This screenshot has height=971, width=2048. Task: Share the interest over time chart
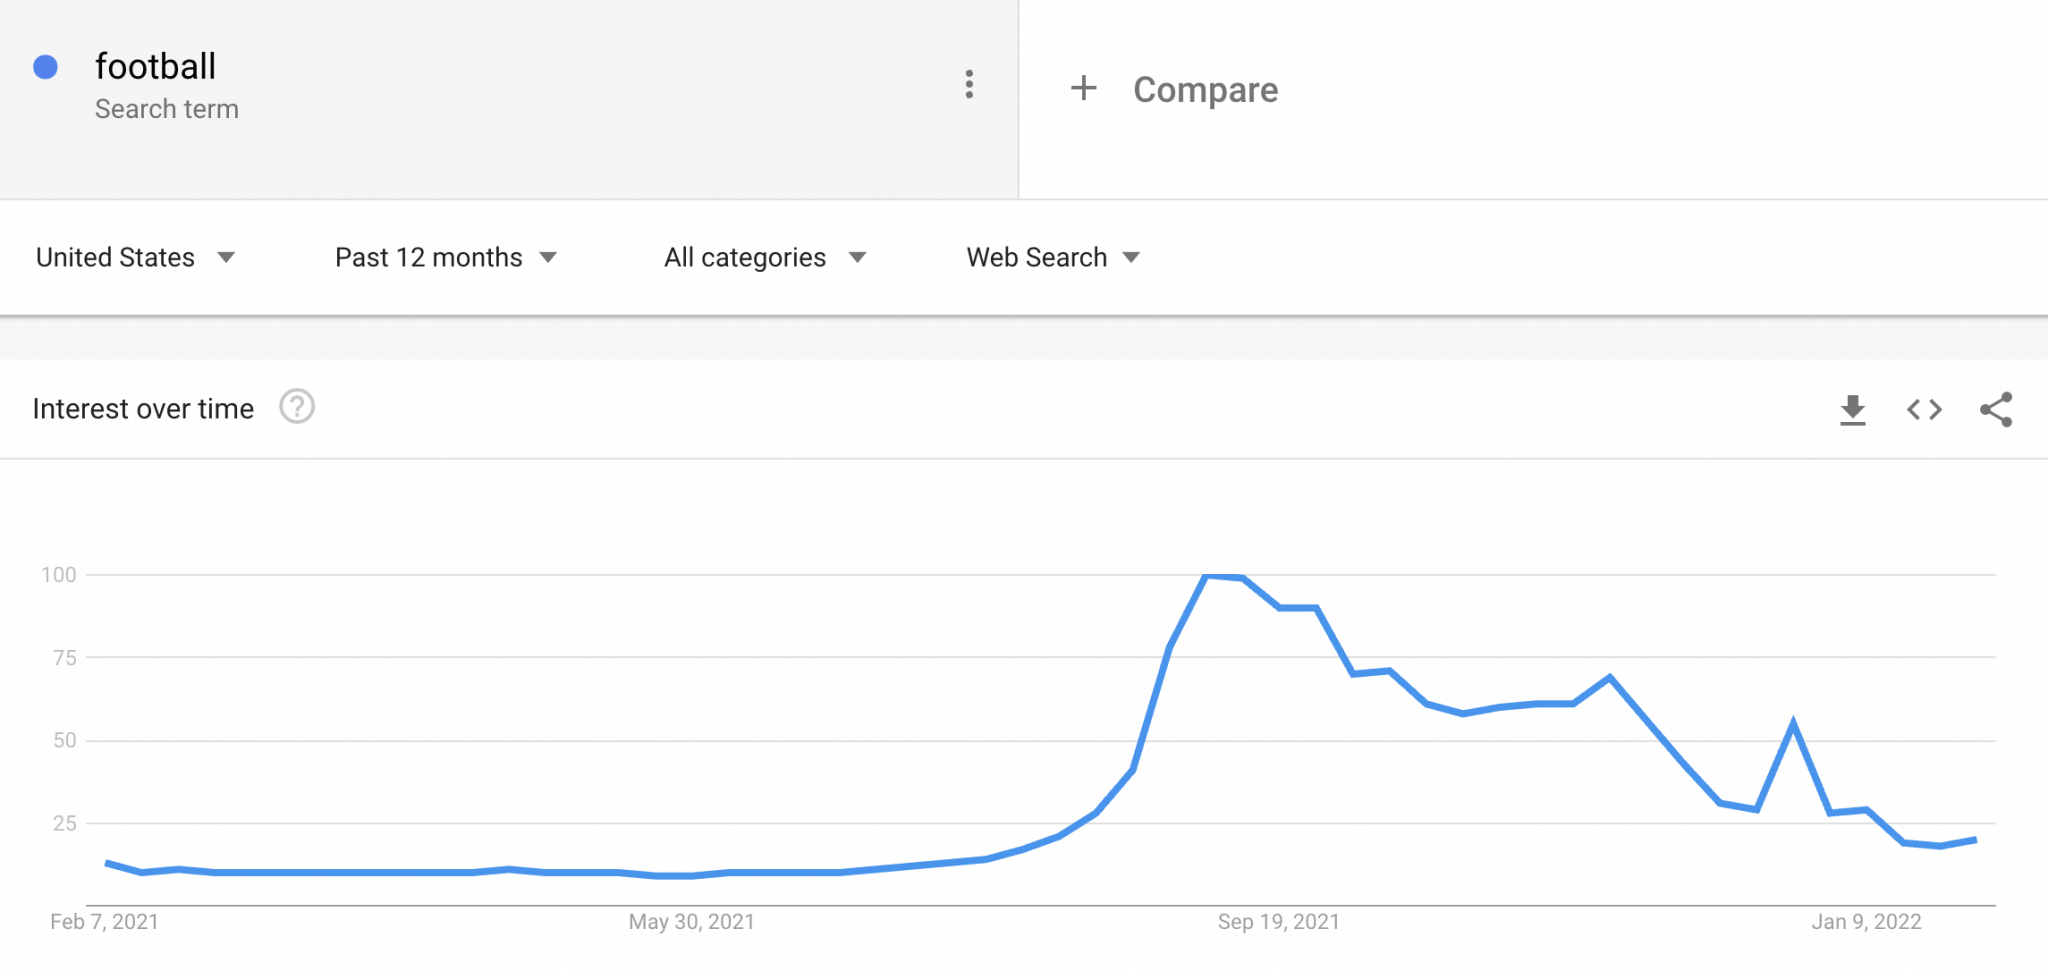click(1996, 410)
